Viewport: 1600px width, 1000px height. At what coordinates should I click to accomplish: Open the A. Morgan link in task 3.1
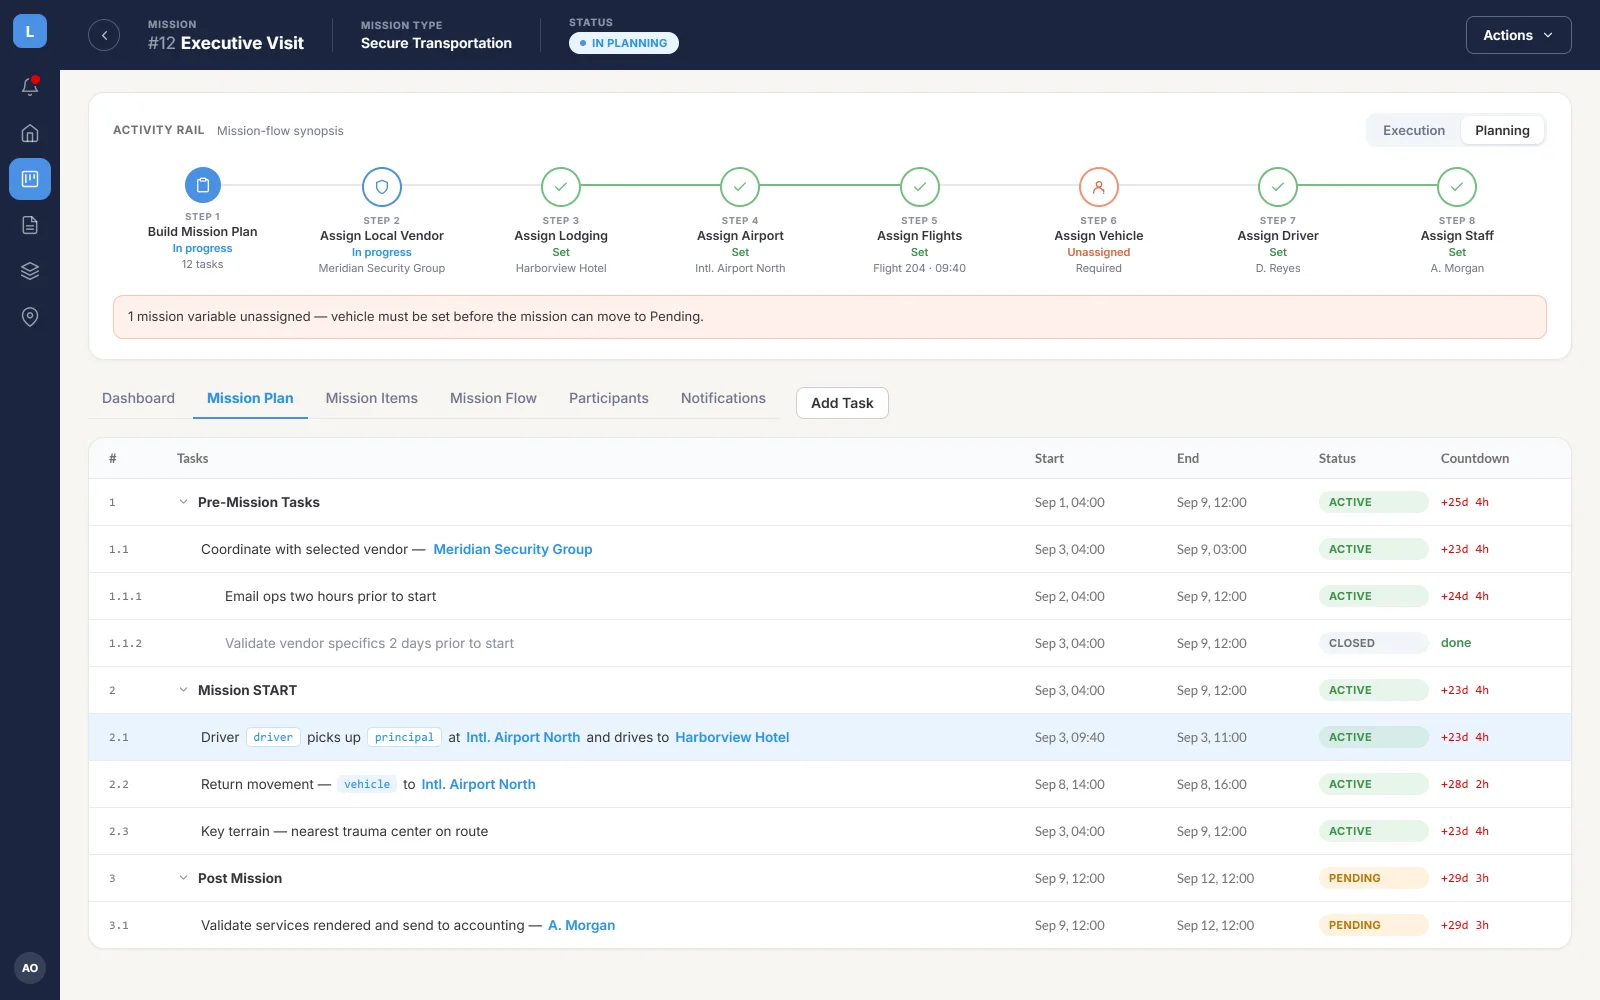click(x=582, y=925)
